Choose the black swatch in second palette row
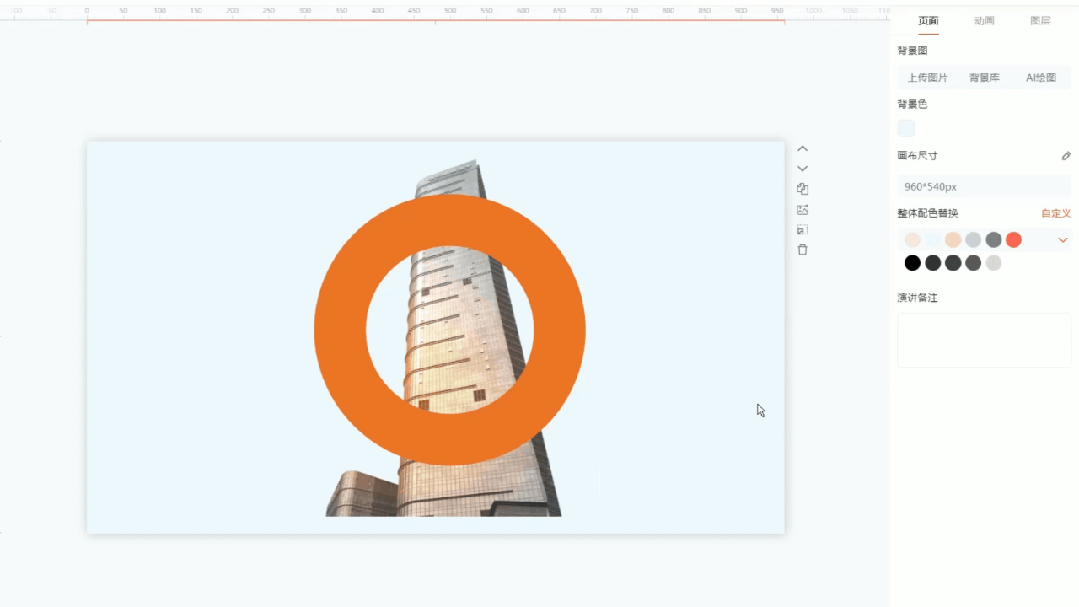Screen dimensions: 1079x607 click(912, 263)
